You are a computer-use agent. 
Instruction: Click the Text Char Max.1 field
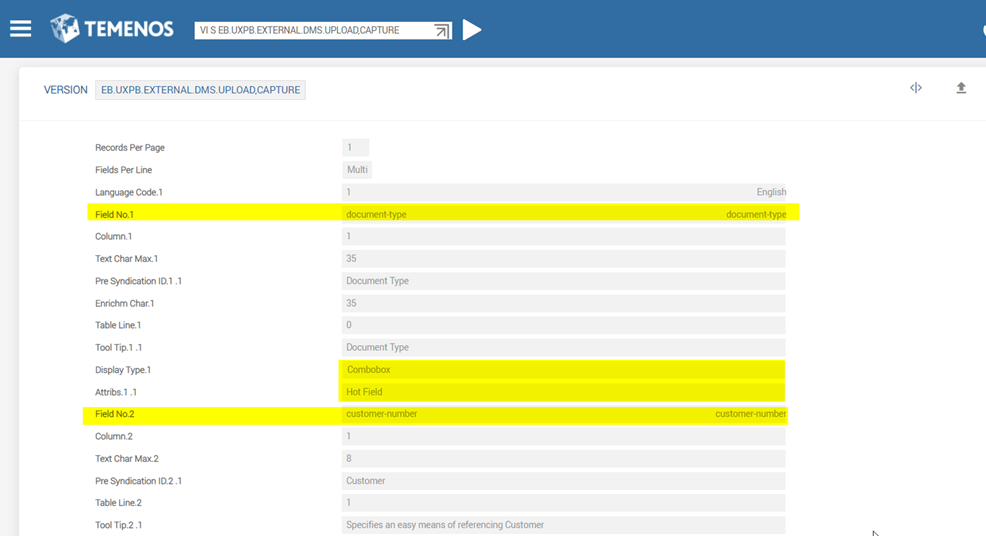(562, 259)
